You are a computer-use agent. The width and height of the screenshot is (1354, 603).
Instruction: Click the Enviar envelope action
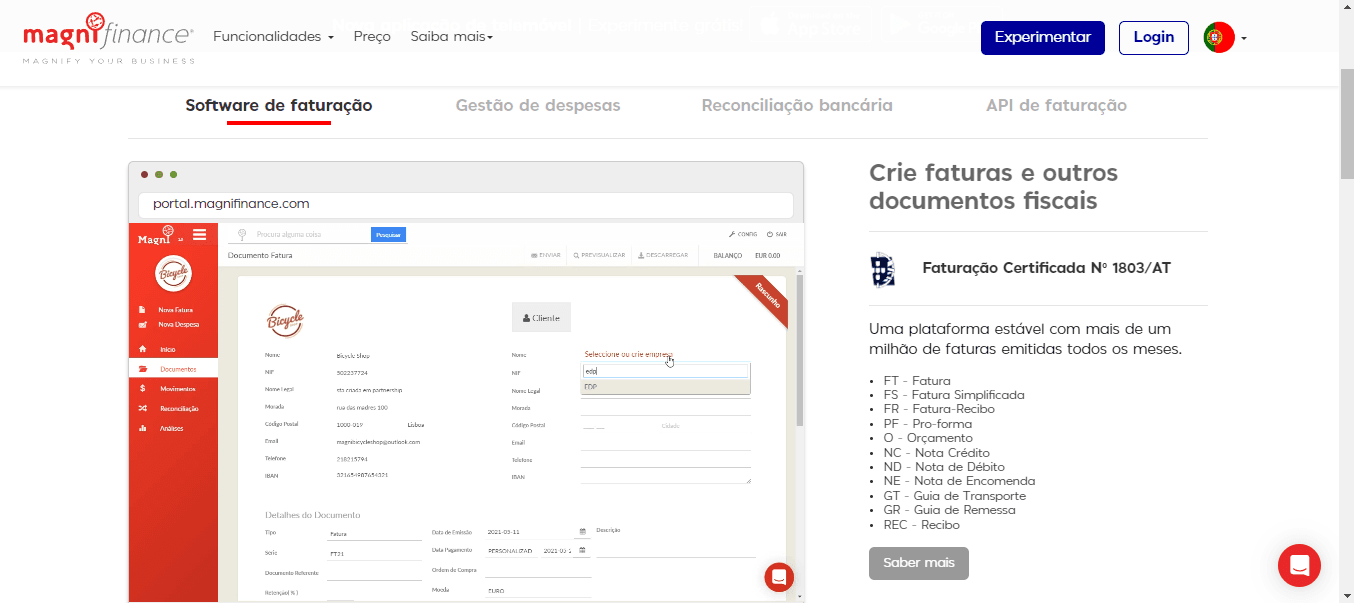545,255
